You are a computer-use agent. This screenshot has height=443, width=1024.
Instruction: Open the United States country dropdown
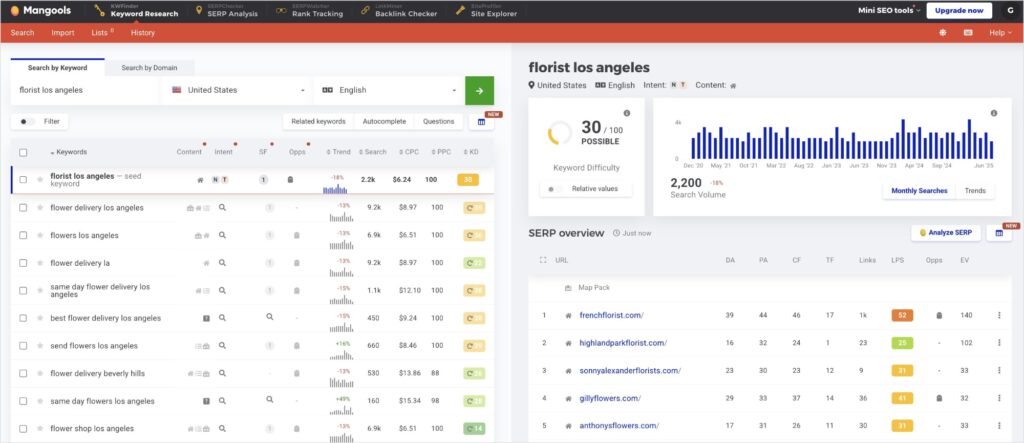click(x=238, y=90)
